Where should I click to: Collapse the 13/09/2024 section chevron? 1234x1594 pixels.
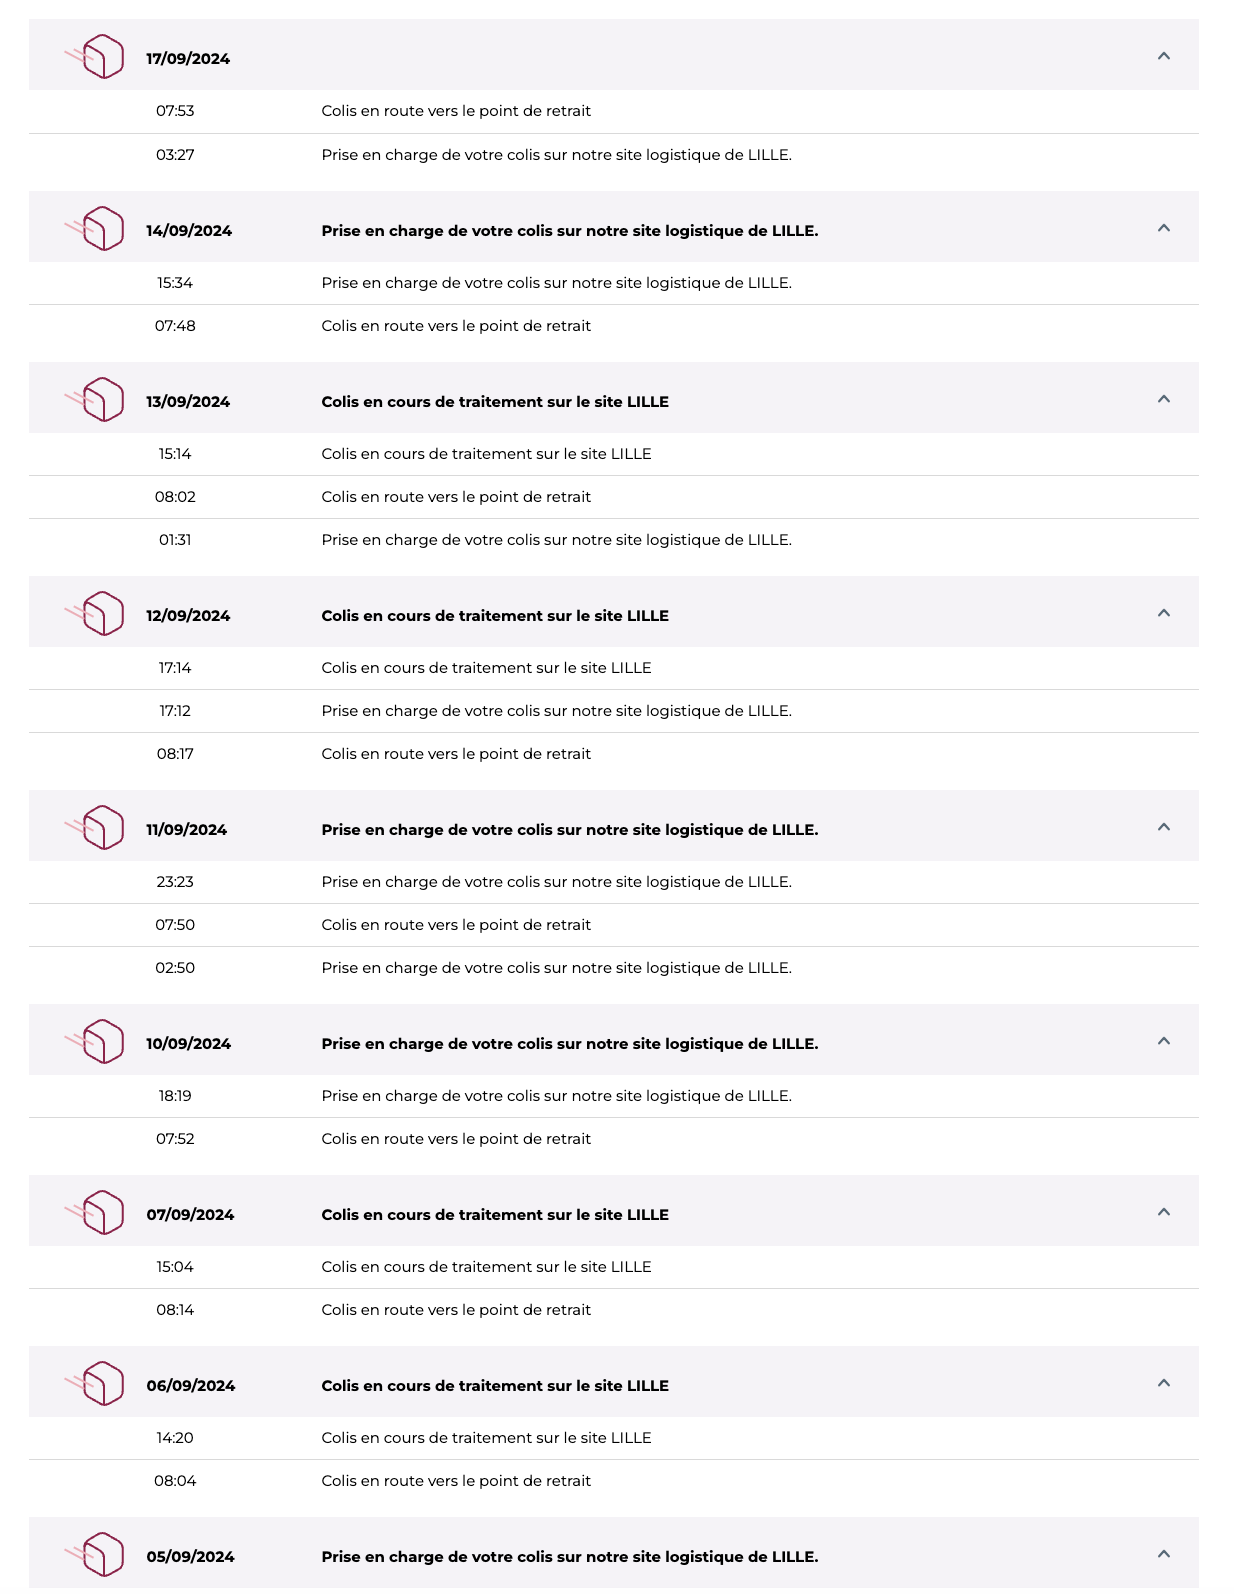click(1163, 399)
